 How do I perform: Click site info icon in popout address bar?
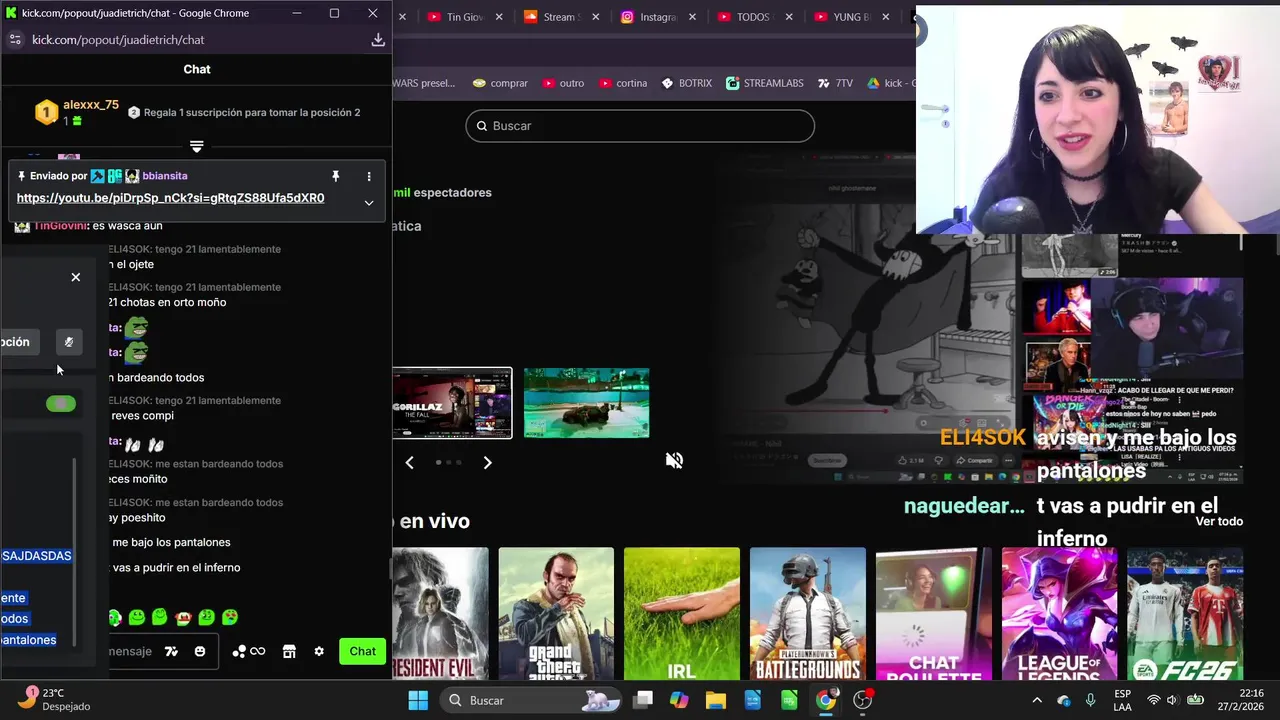pos(15,40)
